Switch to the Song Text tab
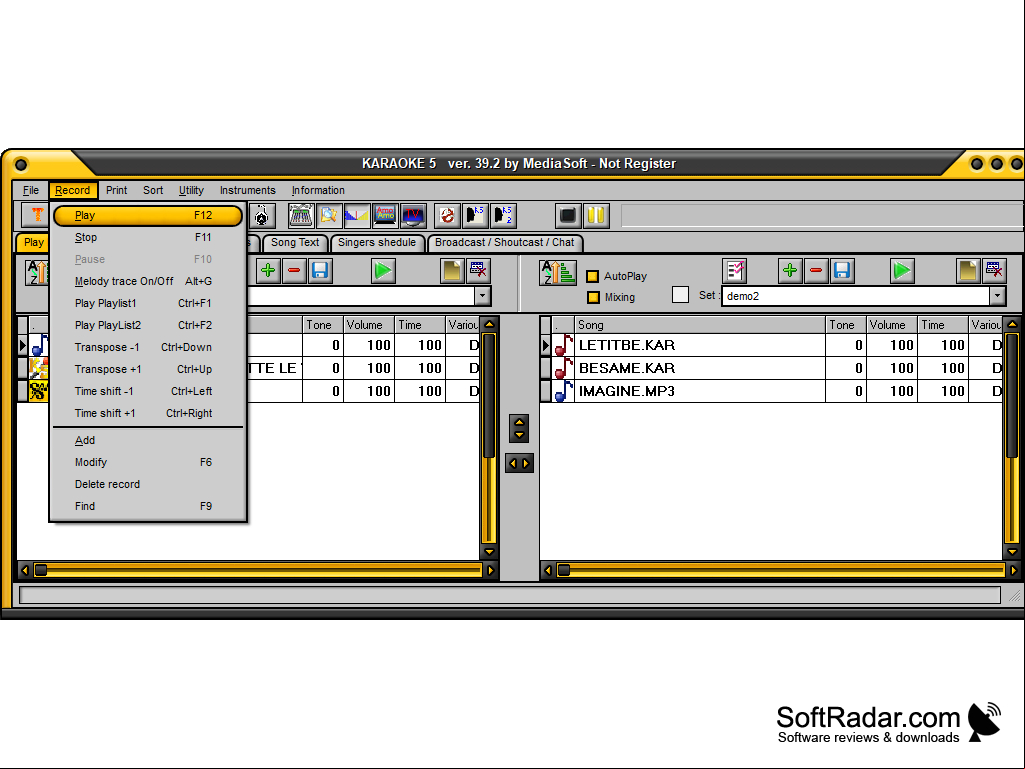 click(295, 243)
